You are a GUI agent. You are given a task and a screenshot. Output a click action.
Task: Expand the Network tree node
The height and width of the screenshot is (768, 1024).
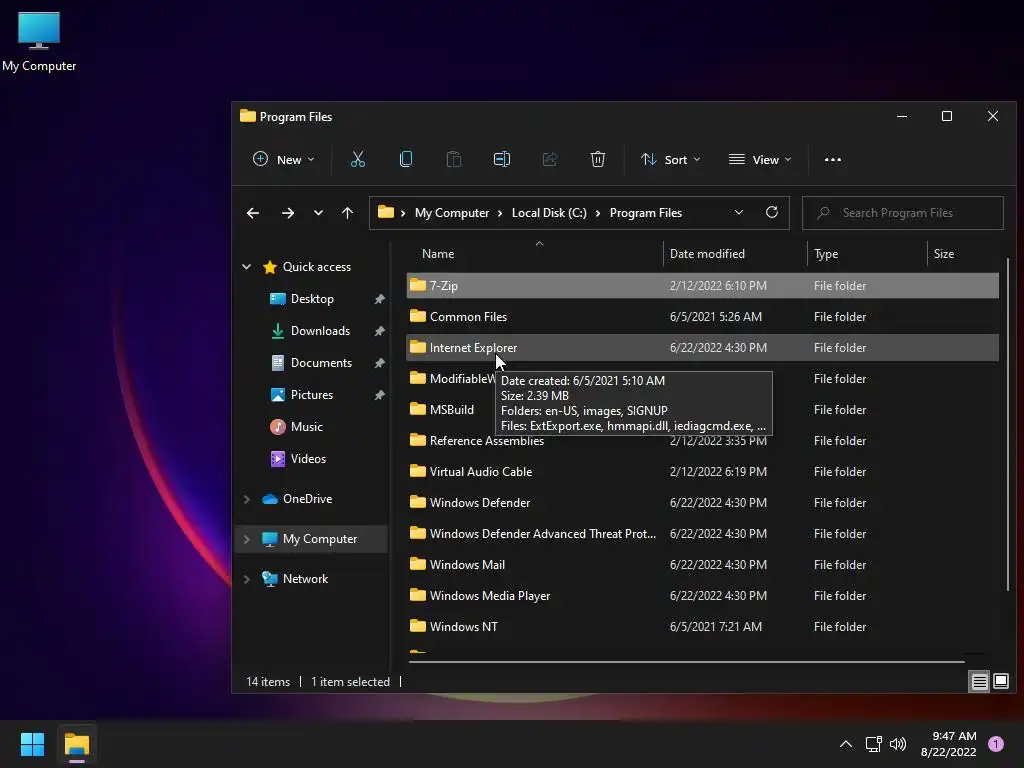pos(246,579)
